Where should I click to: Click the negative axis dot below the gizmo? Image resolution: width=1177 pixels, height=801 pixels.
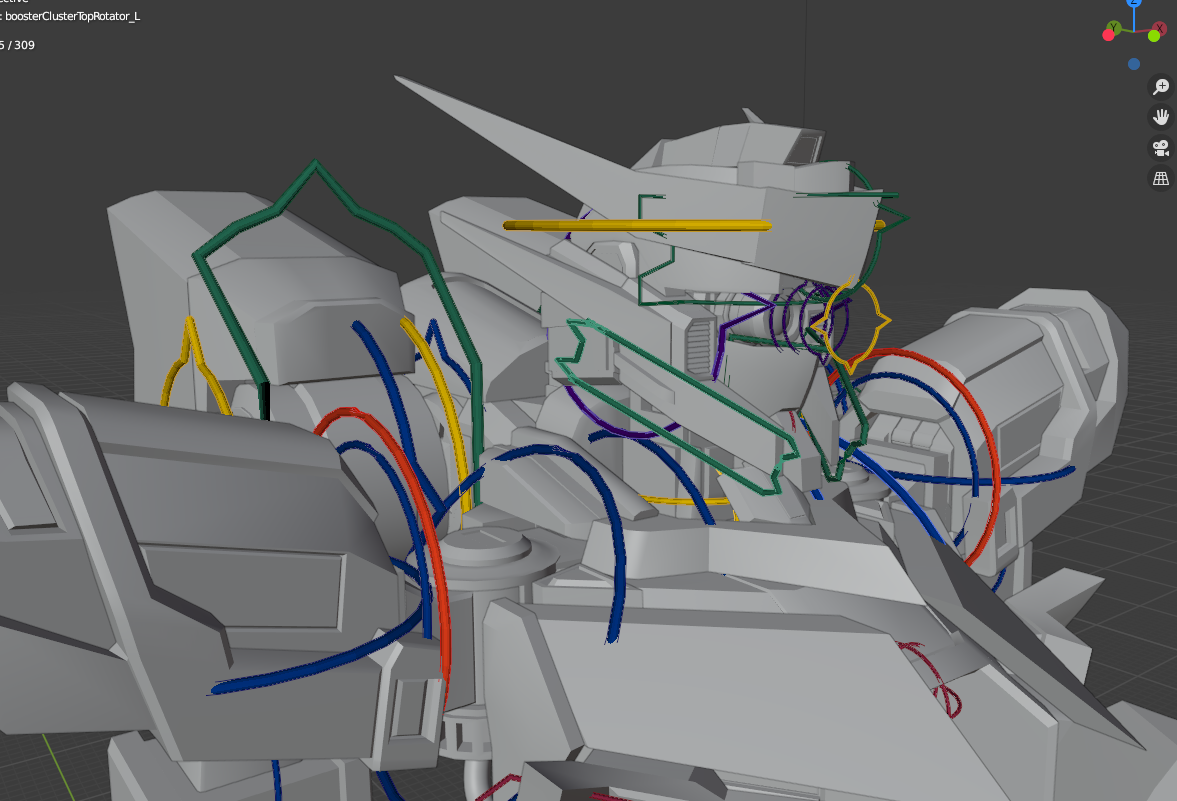[x=1133, y=63]
